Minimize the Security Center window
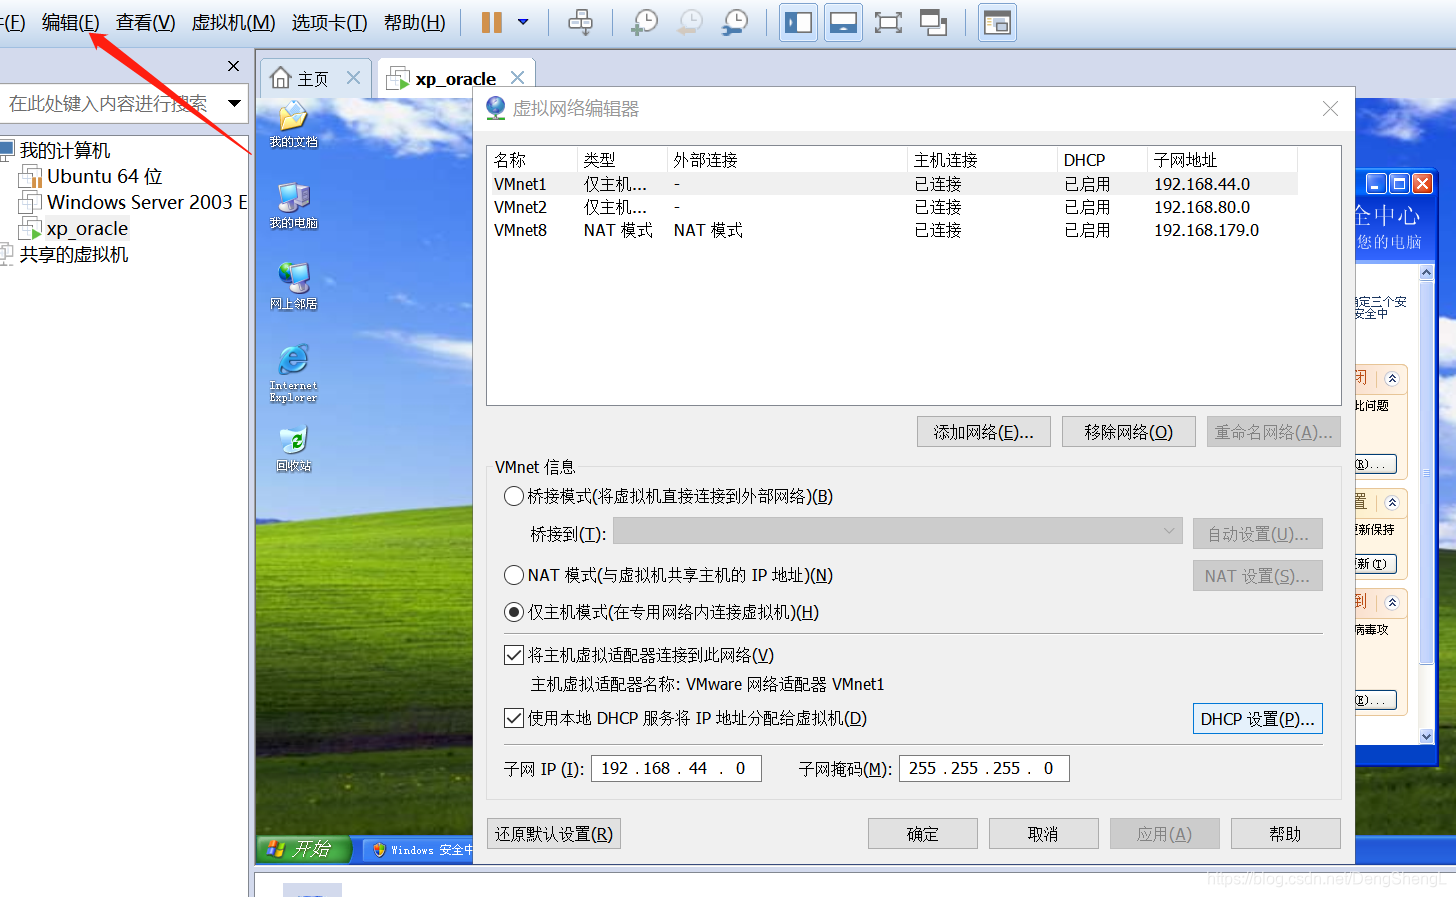Screen dimensions: 1456x897 coord(1376,183)
